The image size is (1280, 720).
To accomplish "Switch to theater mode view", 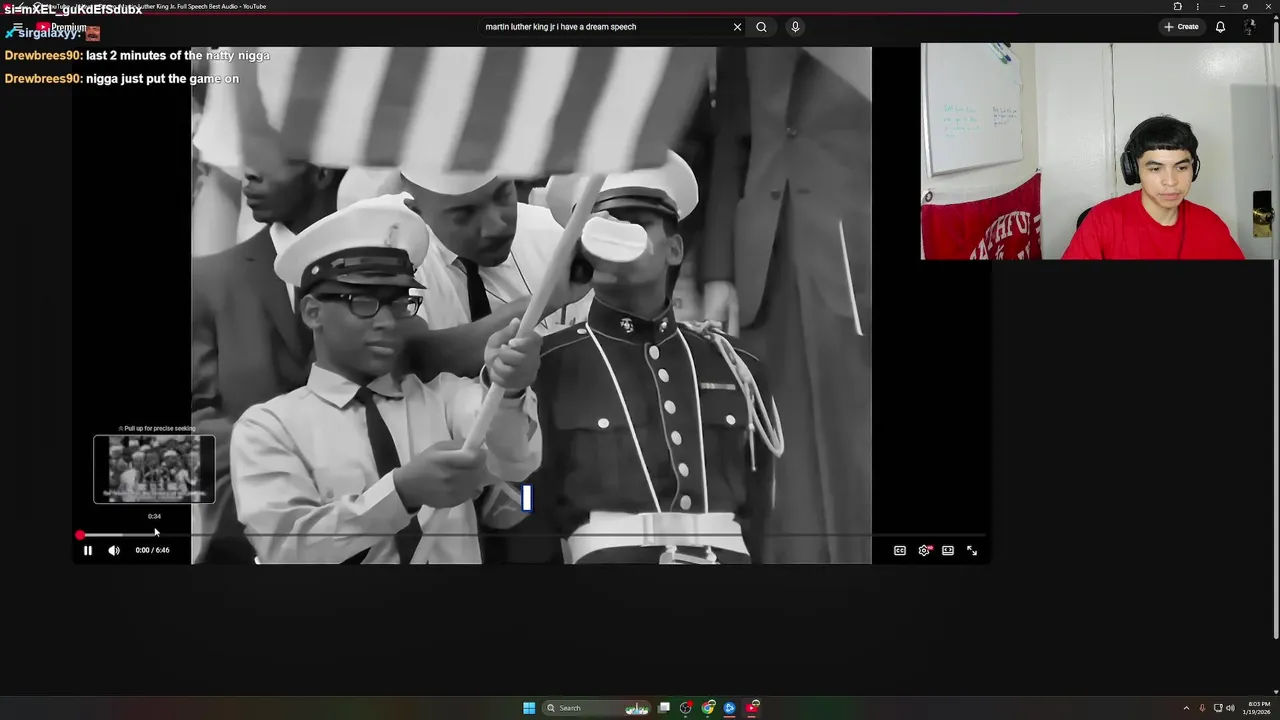I will 948,550.
